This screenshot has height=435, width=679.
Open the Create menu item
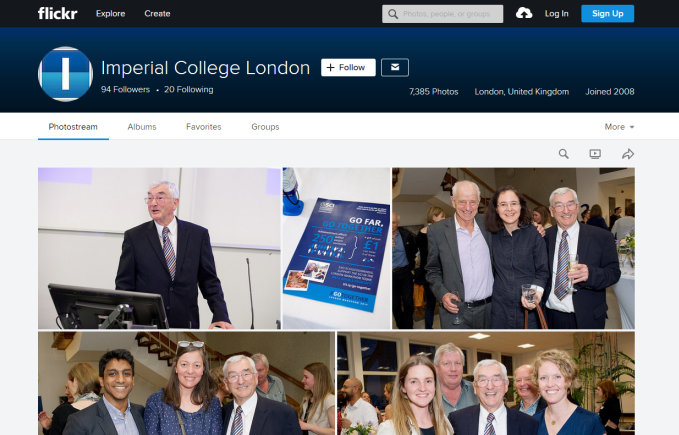(x=157, y=14)
